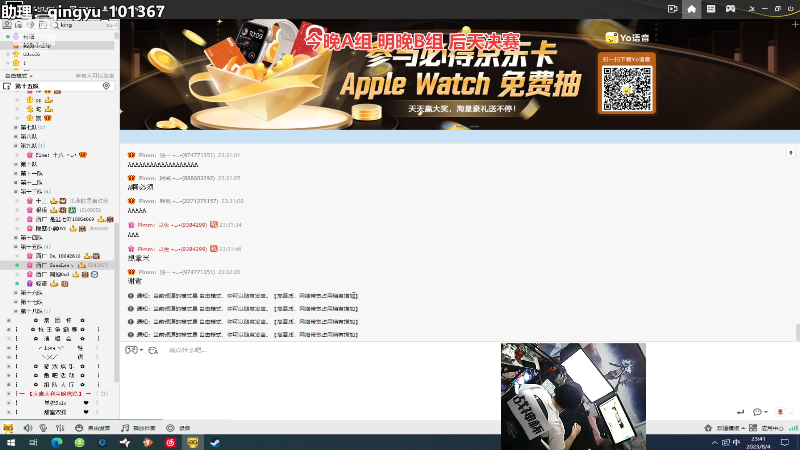Open the Windows Start menu

[x=10, y=442]
